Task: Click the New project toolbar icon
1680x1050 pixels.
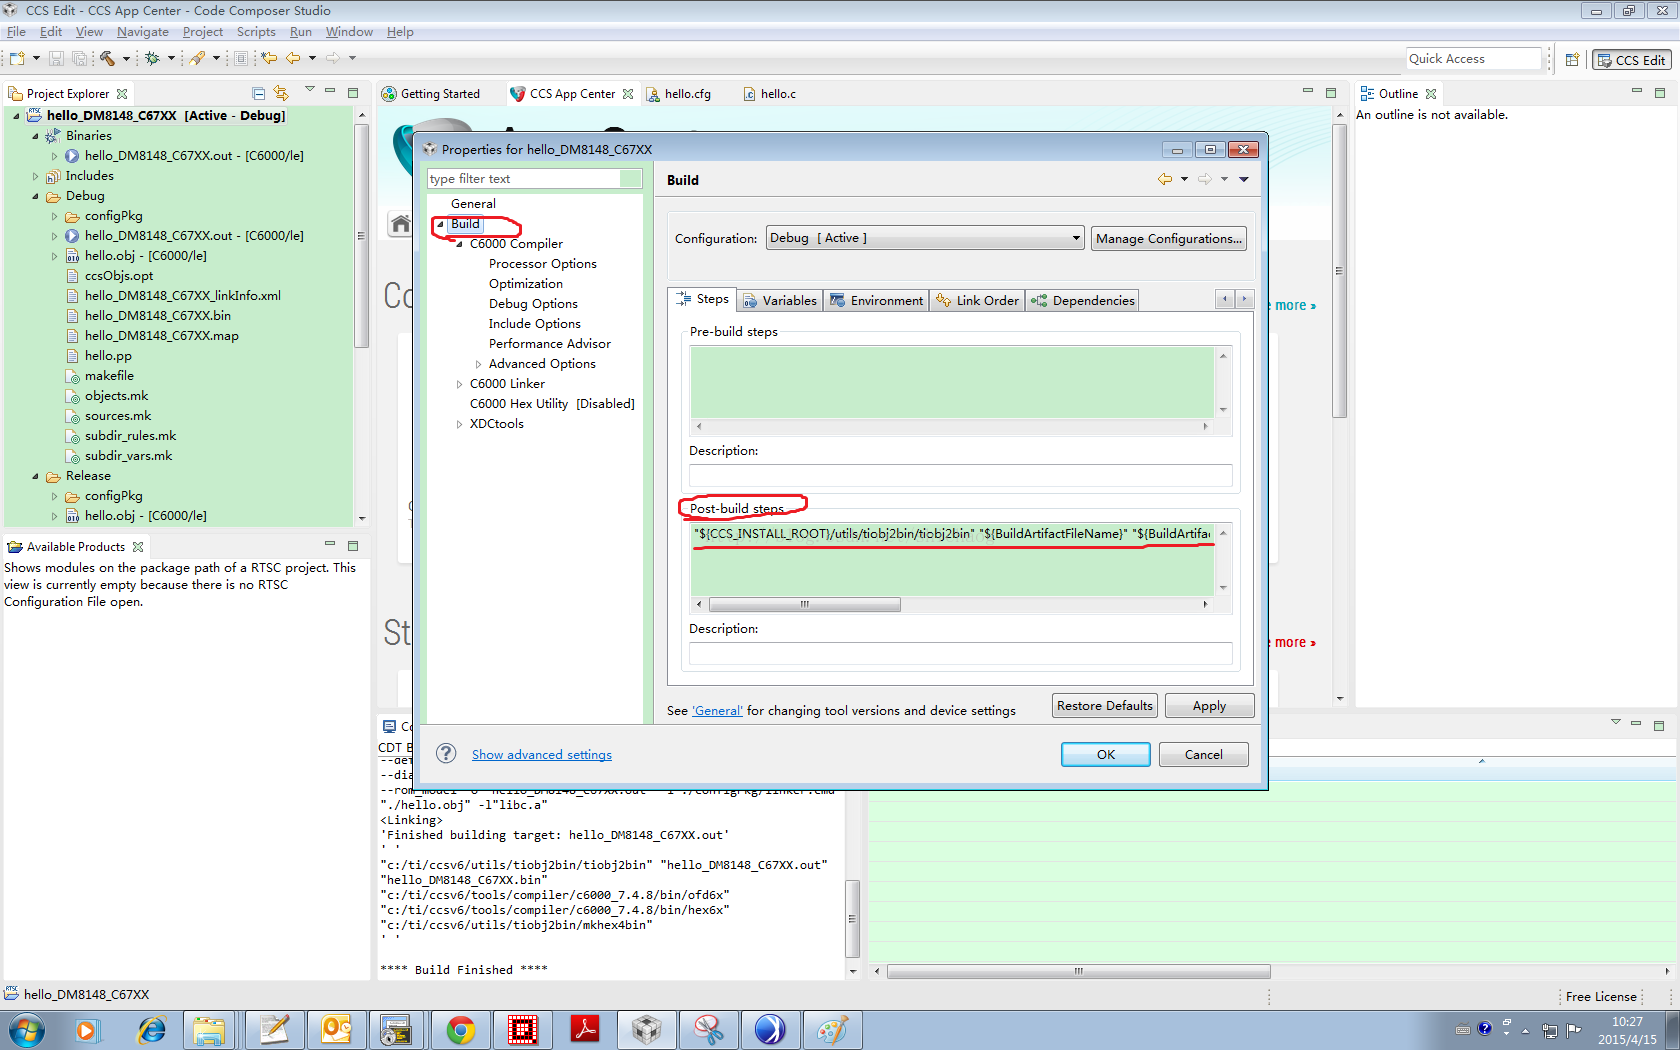Action: point(19,58)
